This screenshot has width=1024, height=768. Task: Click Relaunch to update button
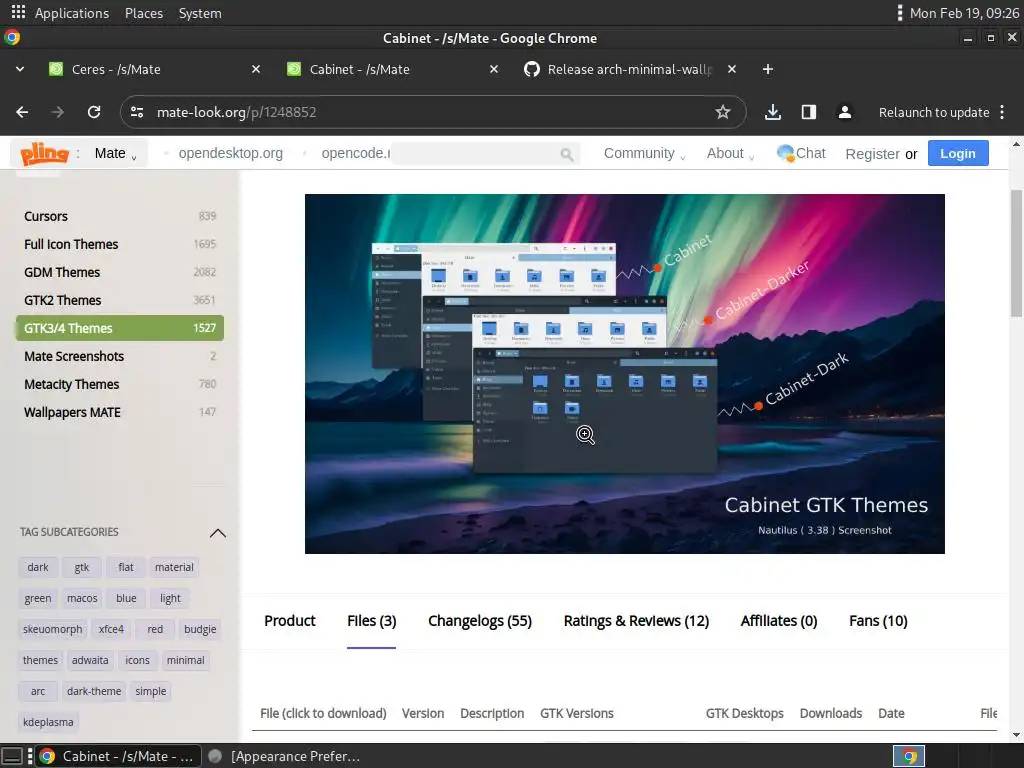tap(934, 112)
